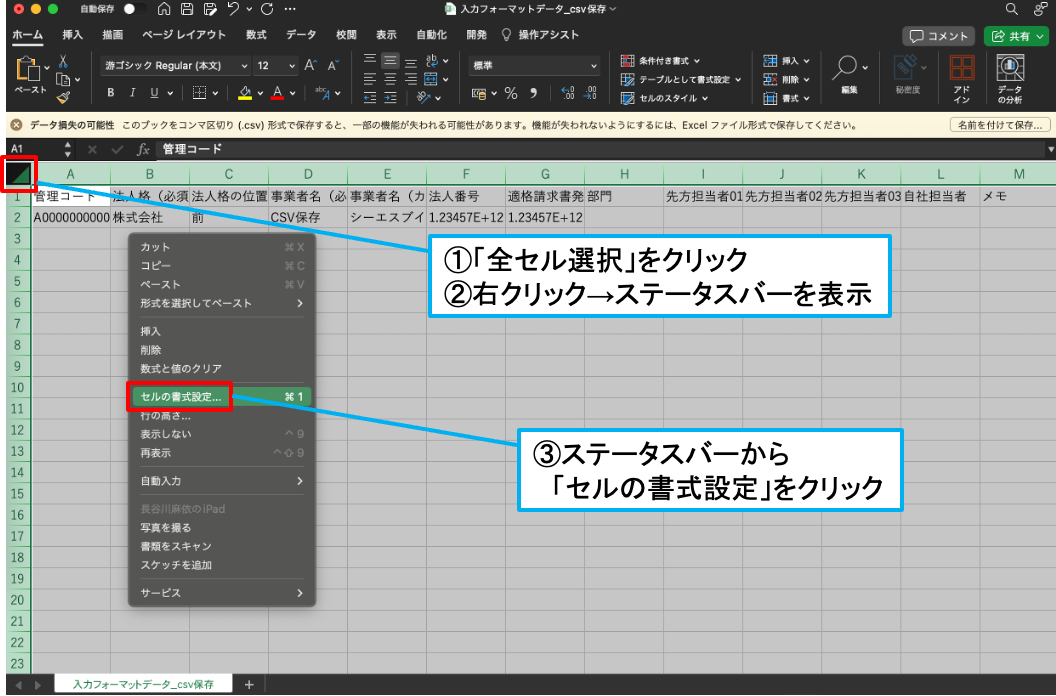Click the text orientation icon
Viewport: 1056px width, 696px height.
tap(424, 98)
